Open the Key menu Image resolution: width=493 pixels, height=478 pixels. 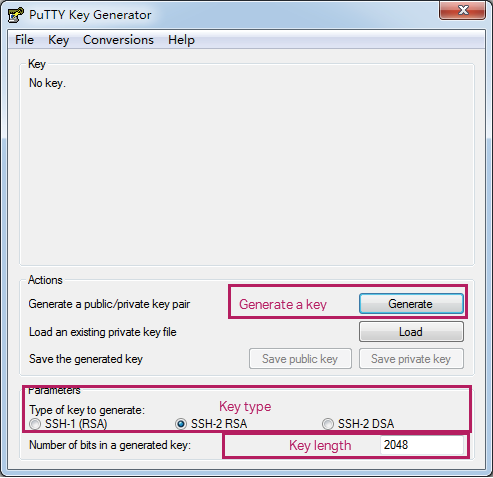point(58,40)
